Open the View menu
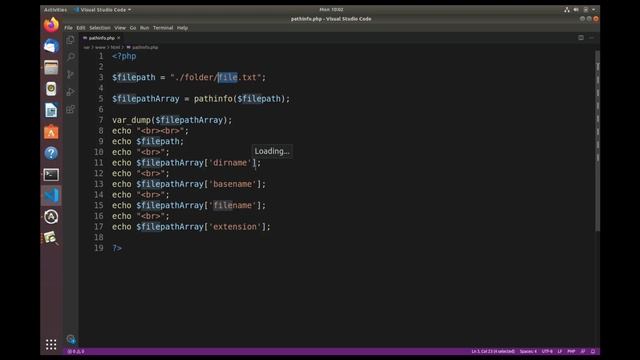The height and width of the screenshot is (360, 640). pos(120,28)
